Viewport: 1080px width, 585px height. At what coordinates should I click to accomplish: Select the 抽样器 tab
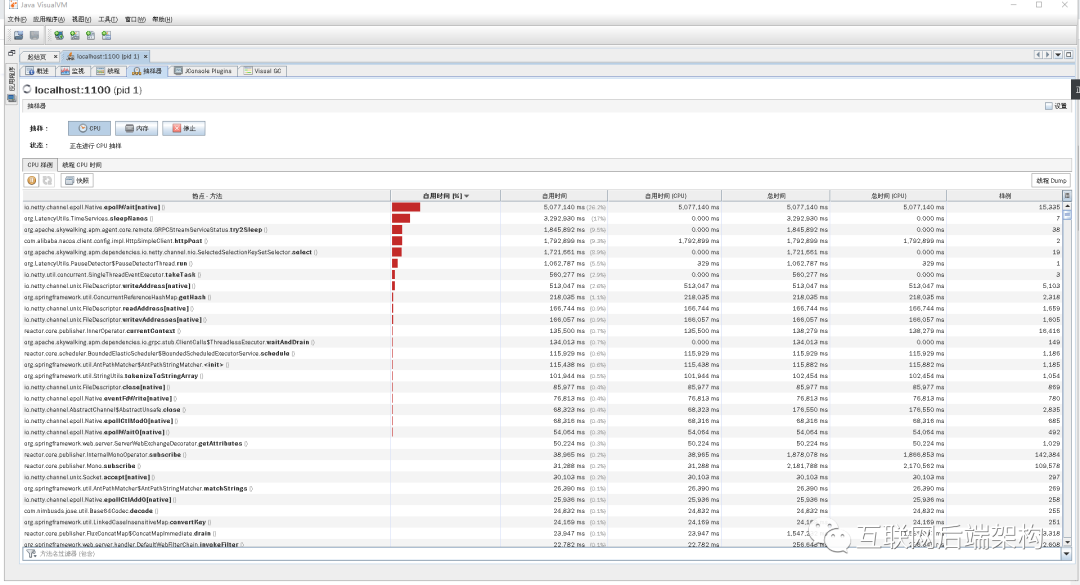147,71
